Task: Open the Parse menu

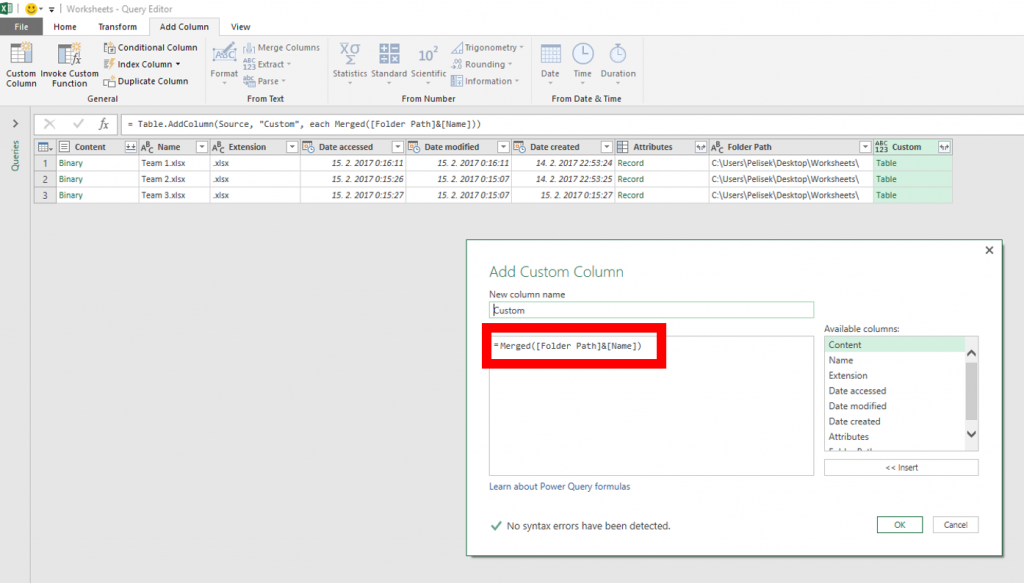Action: [x=264, y=81]
